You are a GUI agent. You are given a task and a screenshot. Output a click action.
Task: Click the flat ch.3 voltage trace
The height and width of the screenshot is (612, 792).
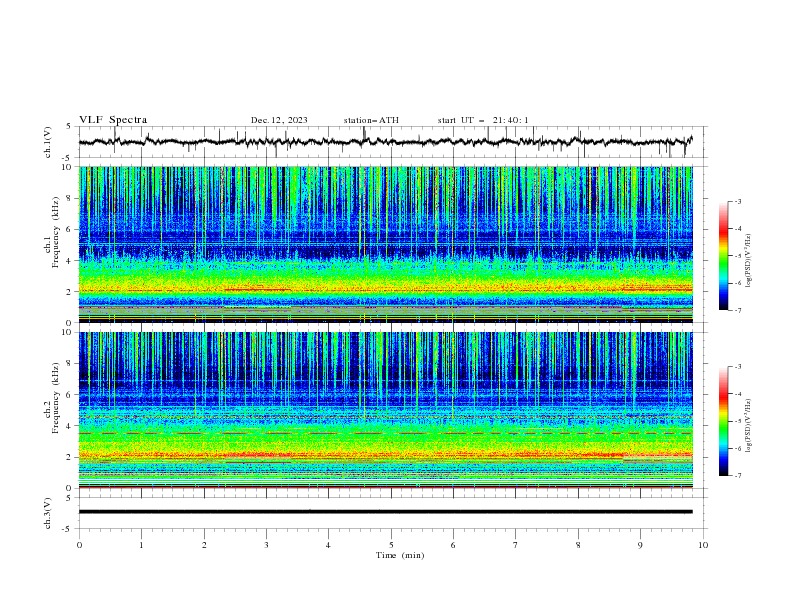click(386, 512)
